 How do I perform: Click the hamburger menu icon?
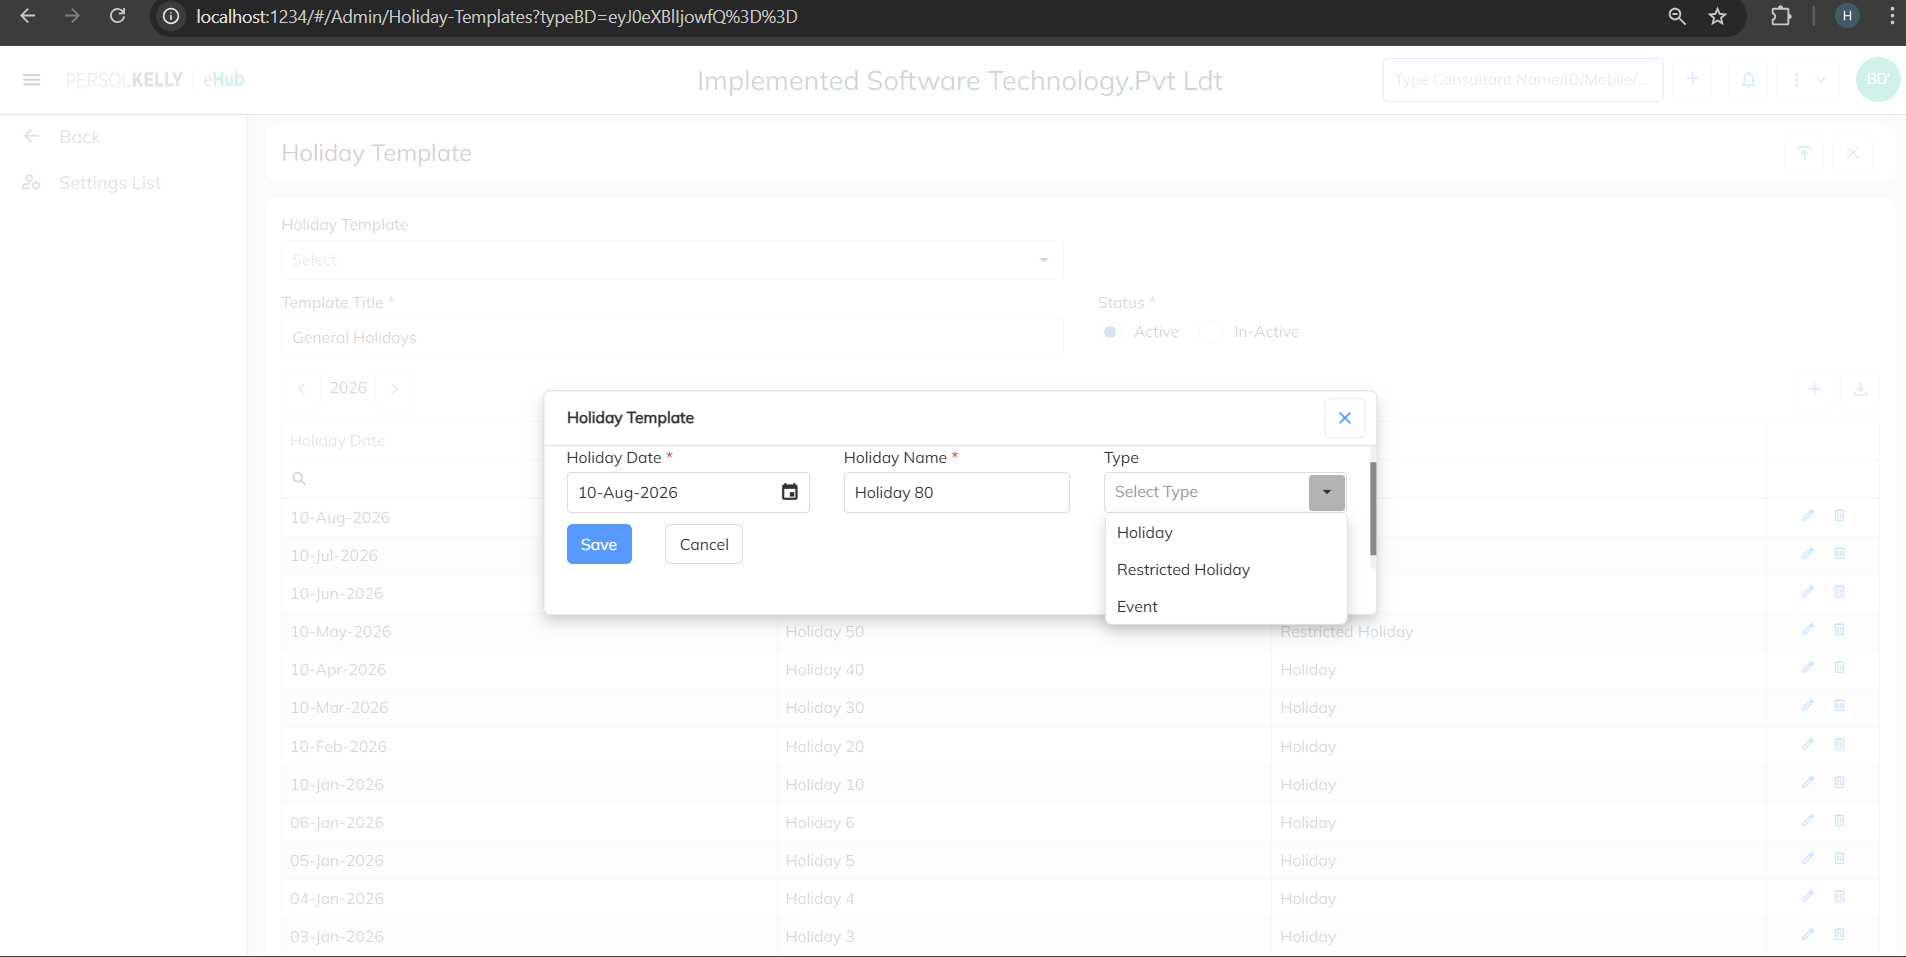pyautogui.click(x=31, y=80)
